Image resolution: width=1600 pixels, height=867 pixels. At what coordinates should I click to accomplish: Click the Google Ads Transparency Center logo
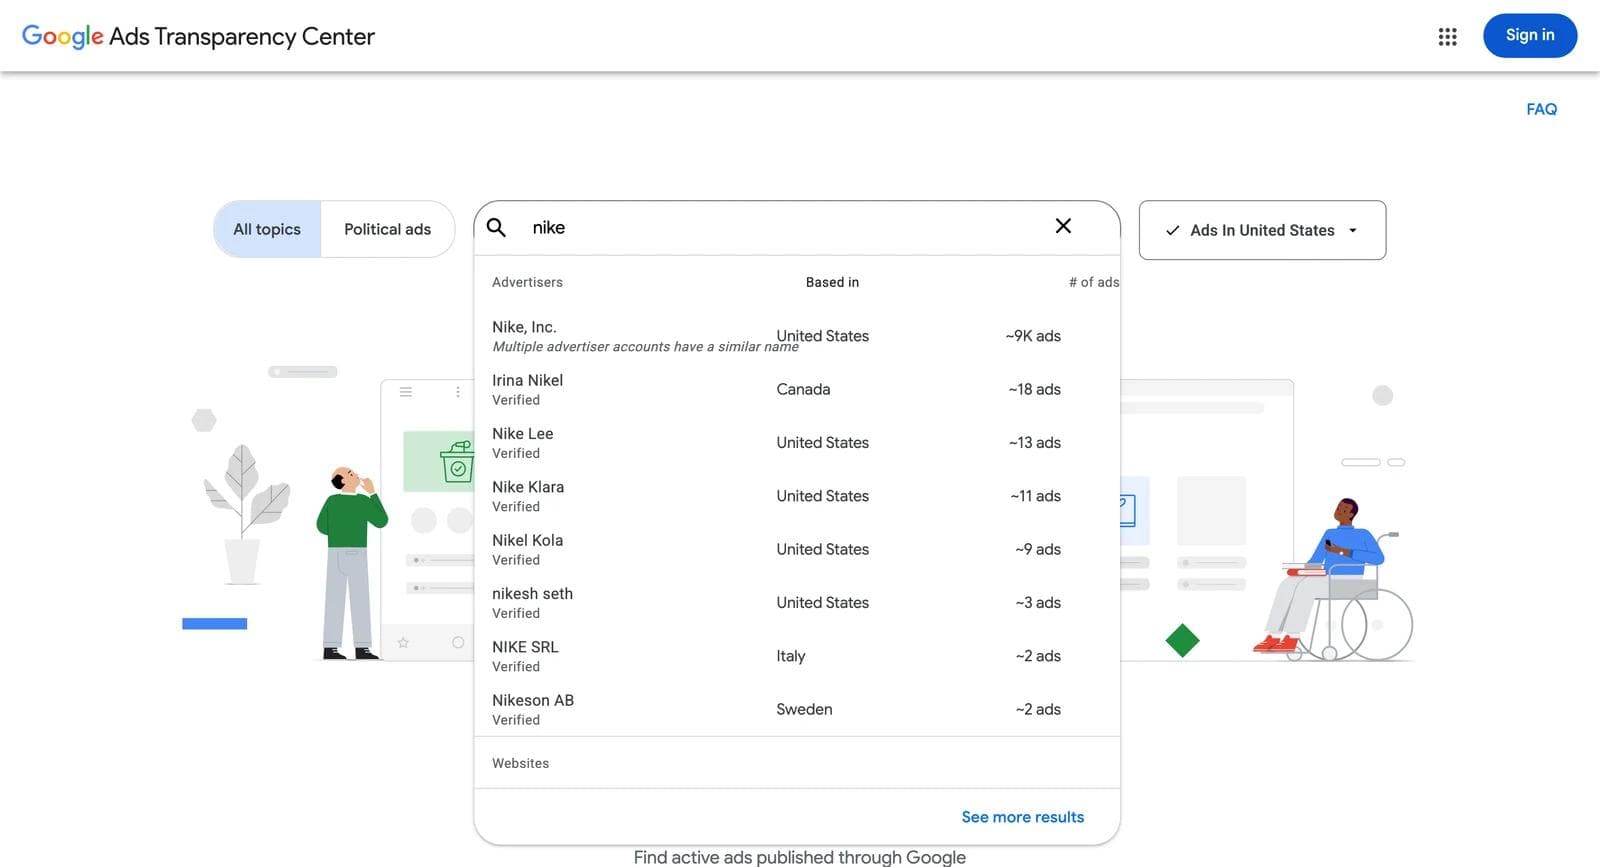click(198, 37)
